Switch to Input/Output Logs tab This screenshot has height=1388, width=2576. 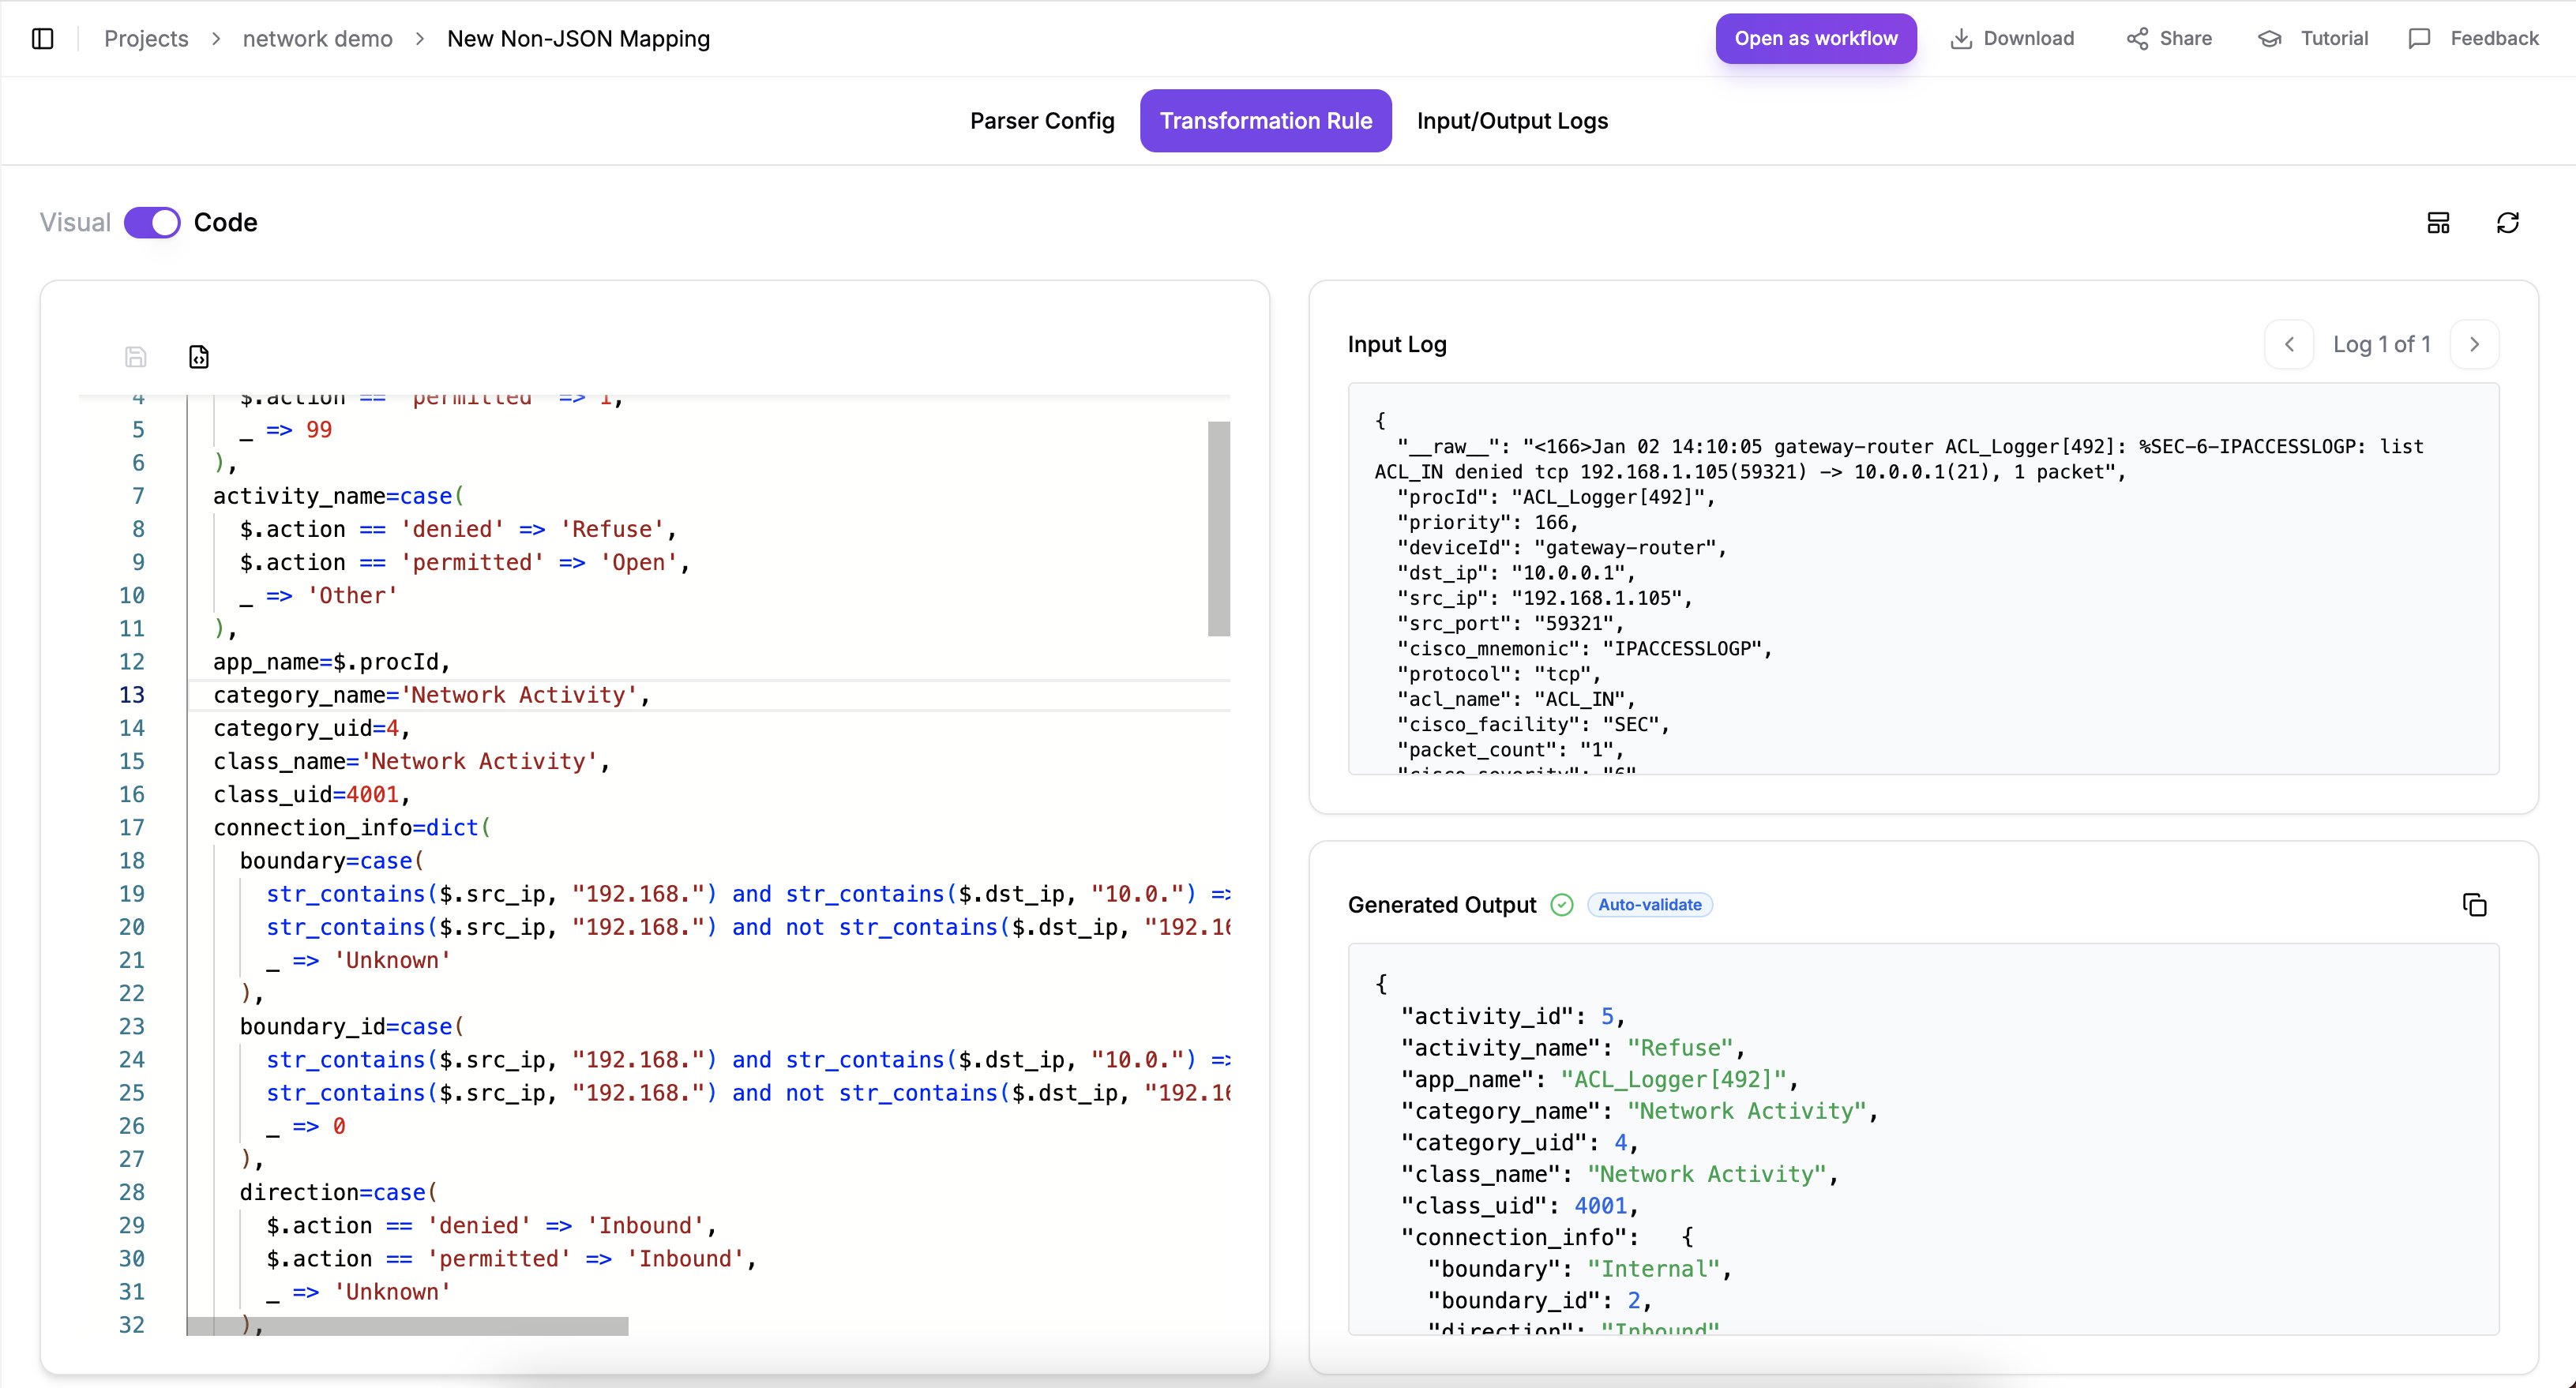1512,121
